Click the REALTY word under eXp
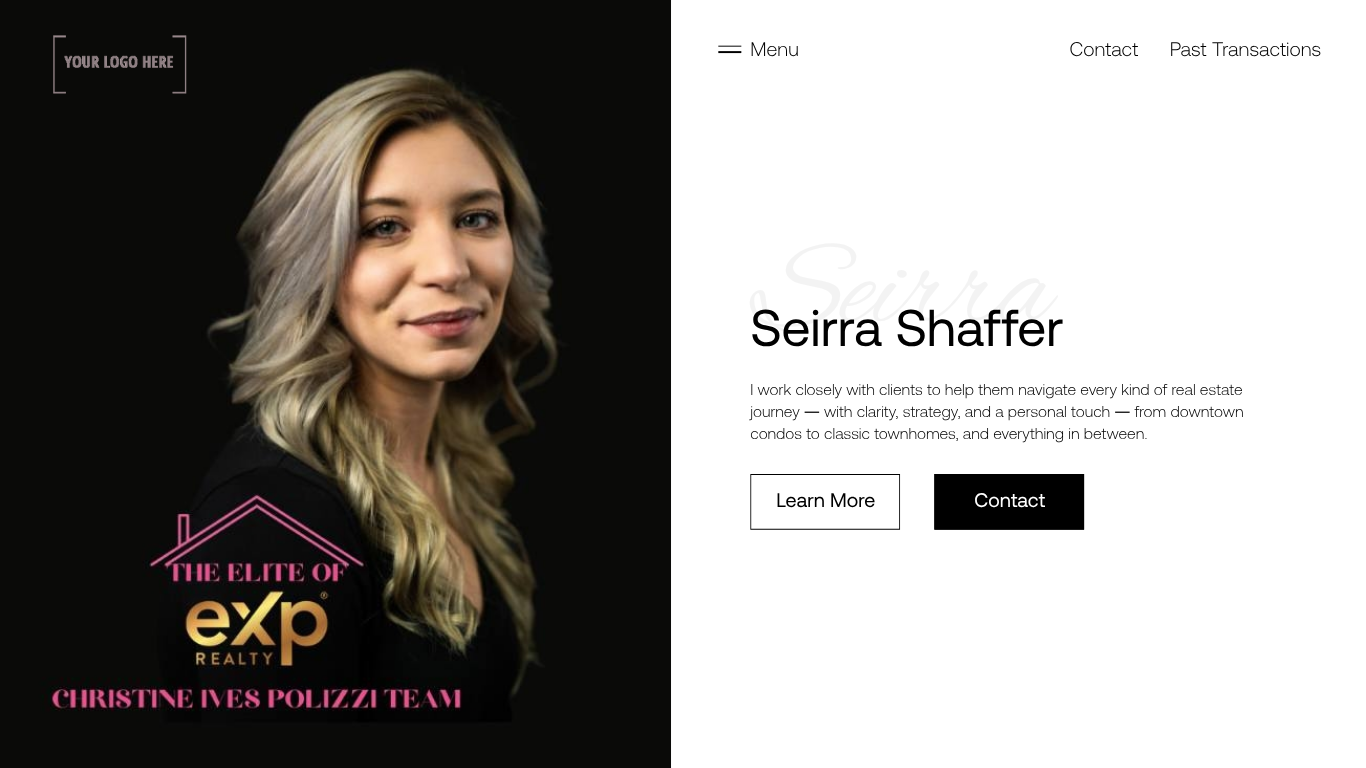 tap(234, 658)
